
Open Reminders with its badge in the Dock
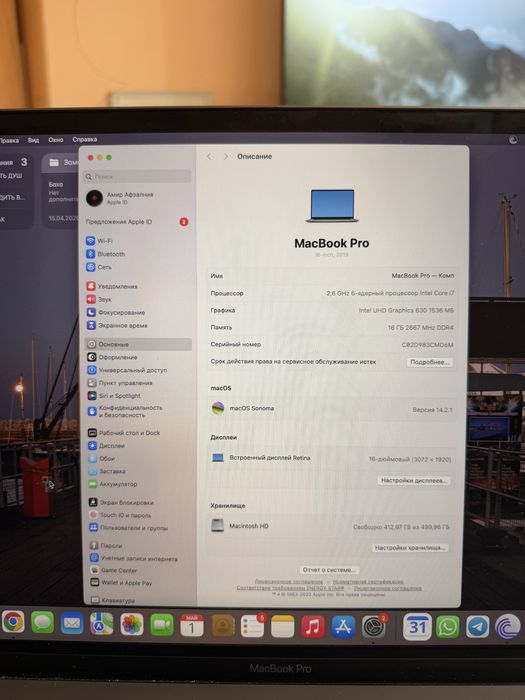pyautogui.click(x=253, y=626)
